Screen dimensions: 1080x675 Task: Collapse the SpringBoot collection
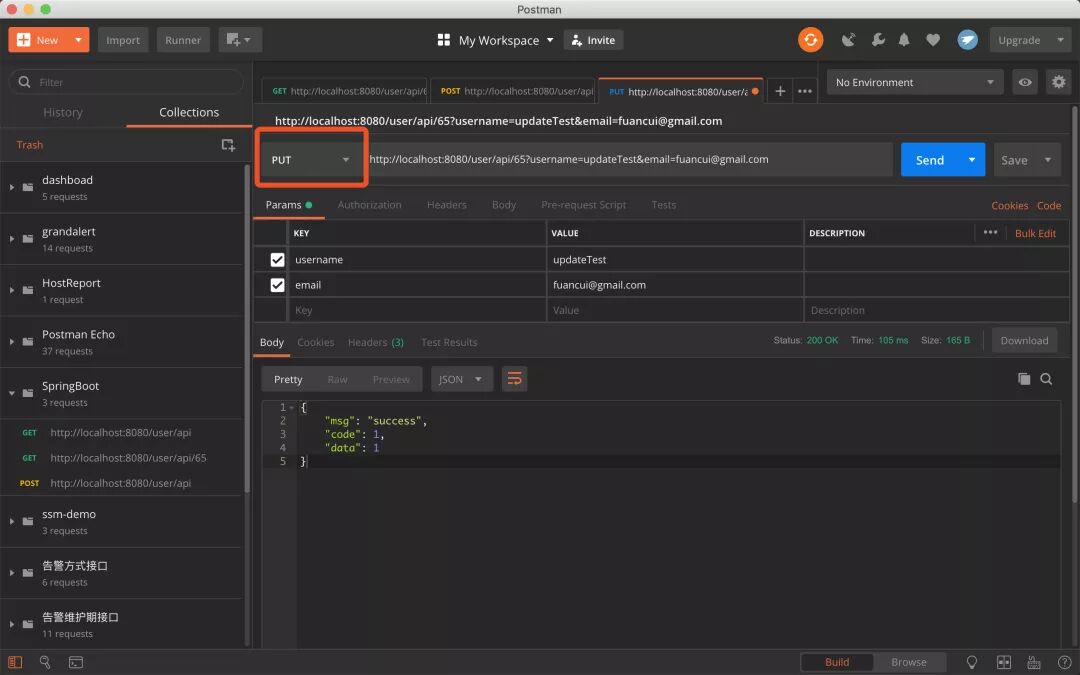click(x=12, y=393)
